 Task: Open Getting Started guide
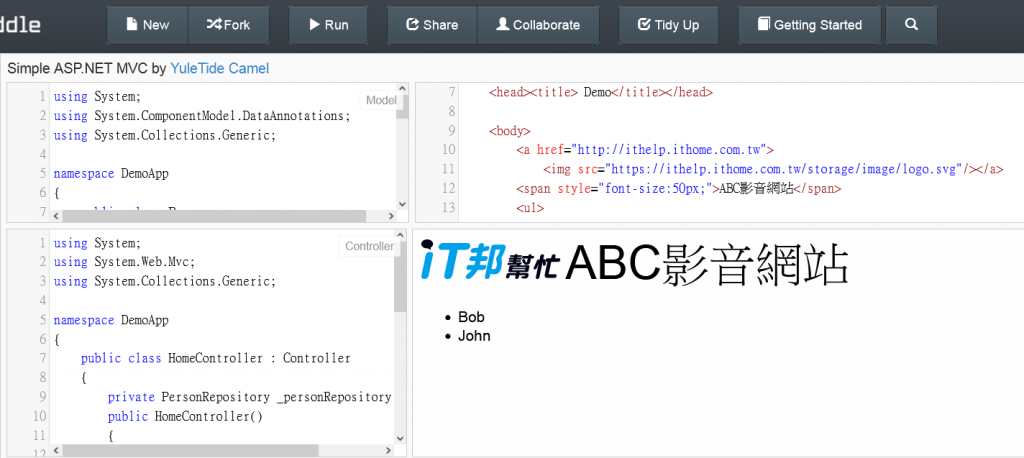(x=810, y=25)
